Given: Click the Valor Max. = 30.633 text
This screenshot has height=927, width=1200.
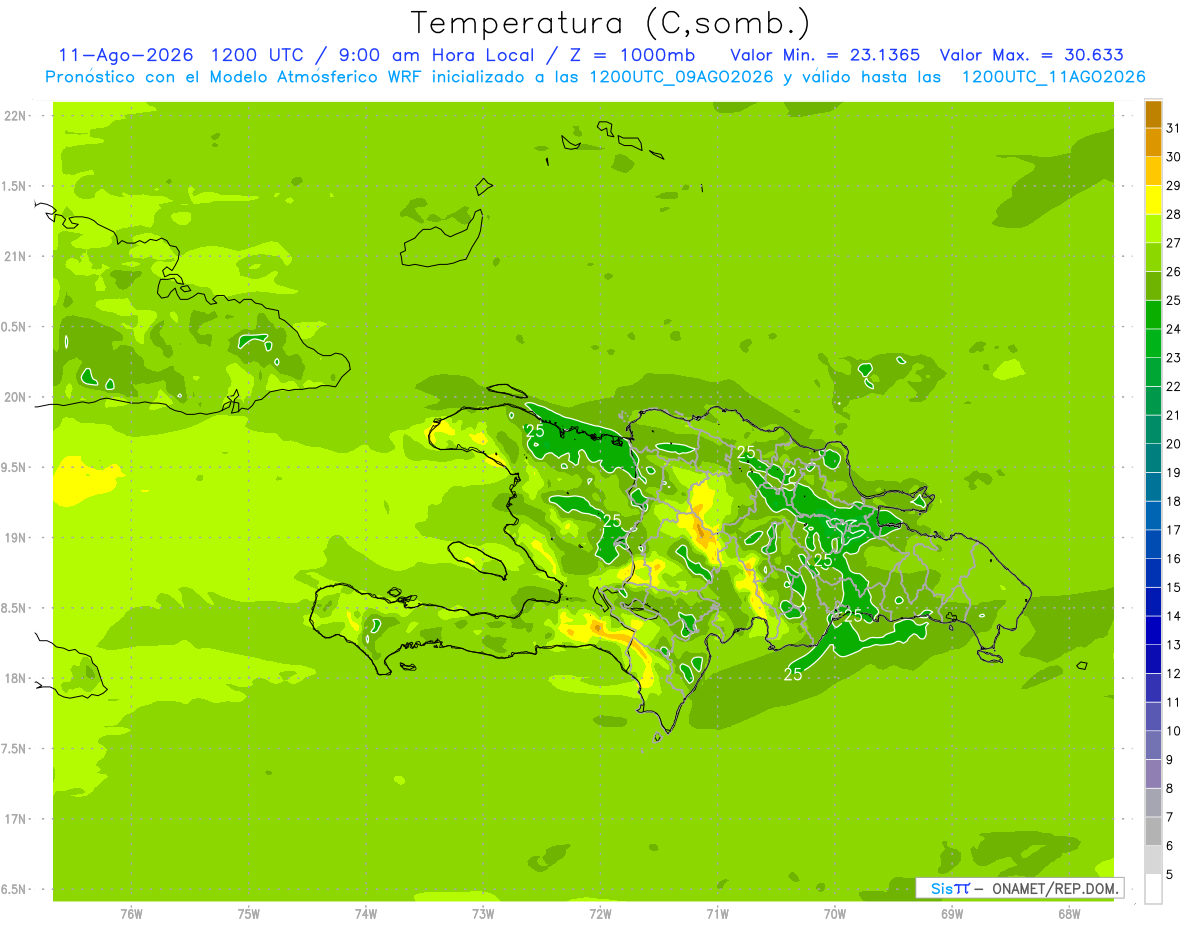Looking at the screenshot, I should [x=1031, y=55].
